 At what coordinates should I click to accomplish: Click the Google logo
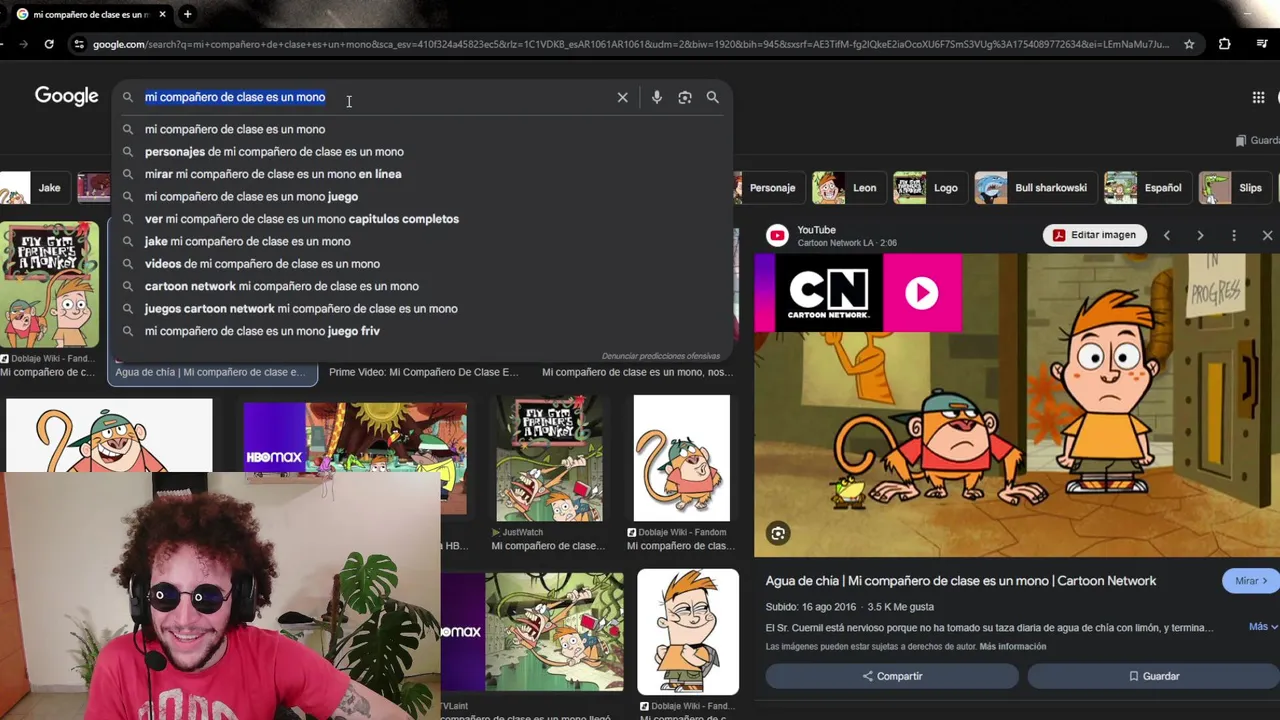coord(67,96)
